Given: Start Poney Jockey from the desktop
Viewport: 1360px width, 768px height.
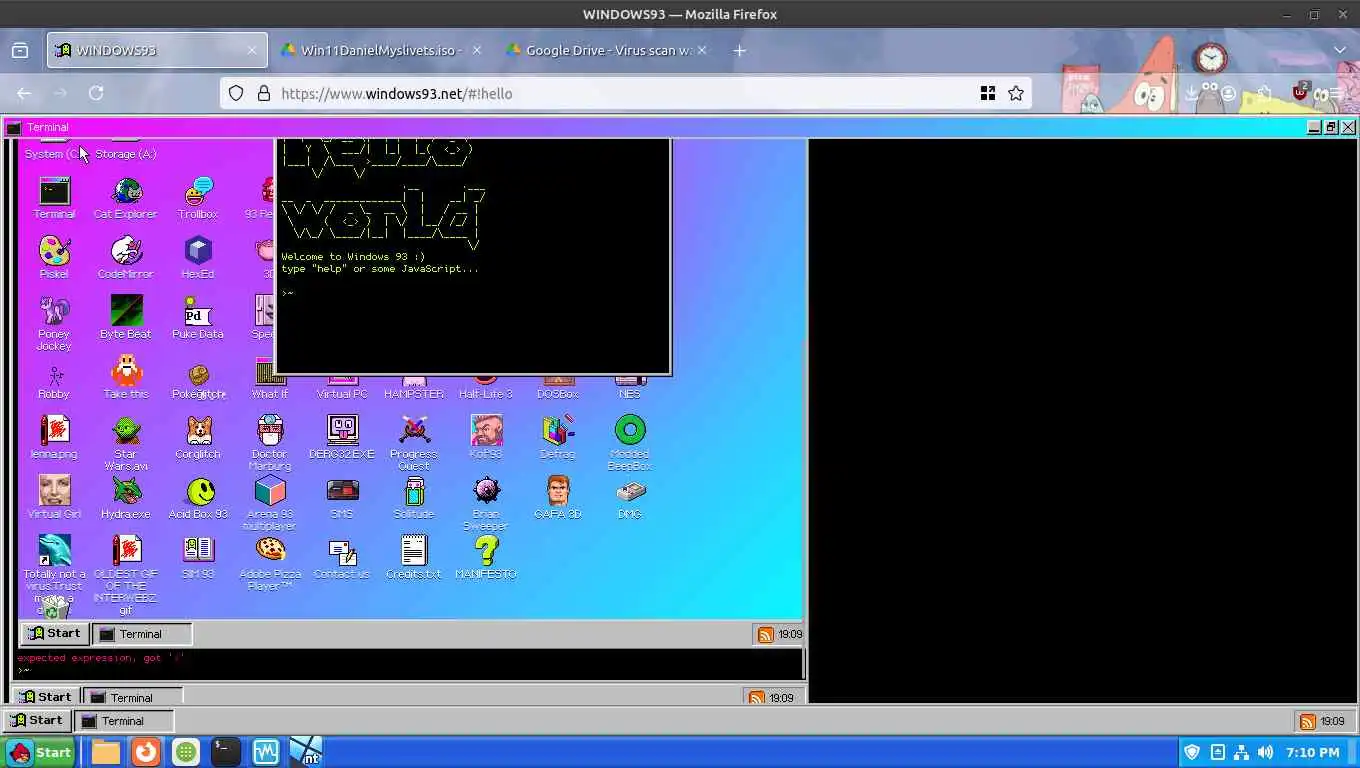Looking at the screenshot, I should tap(54, 323).
